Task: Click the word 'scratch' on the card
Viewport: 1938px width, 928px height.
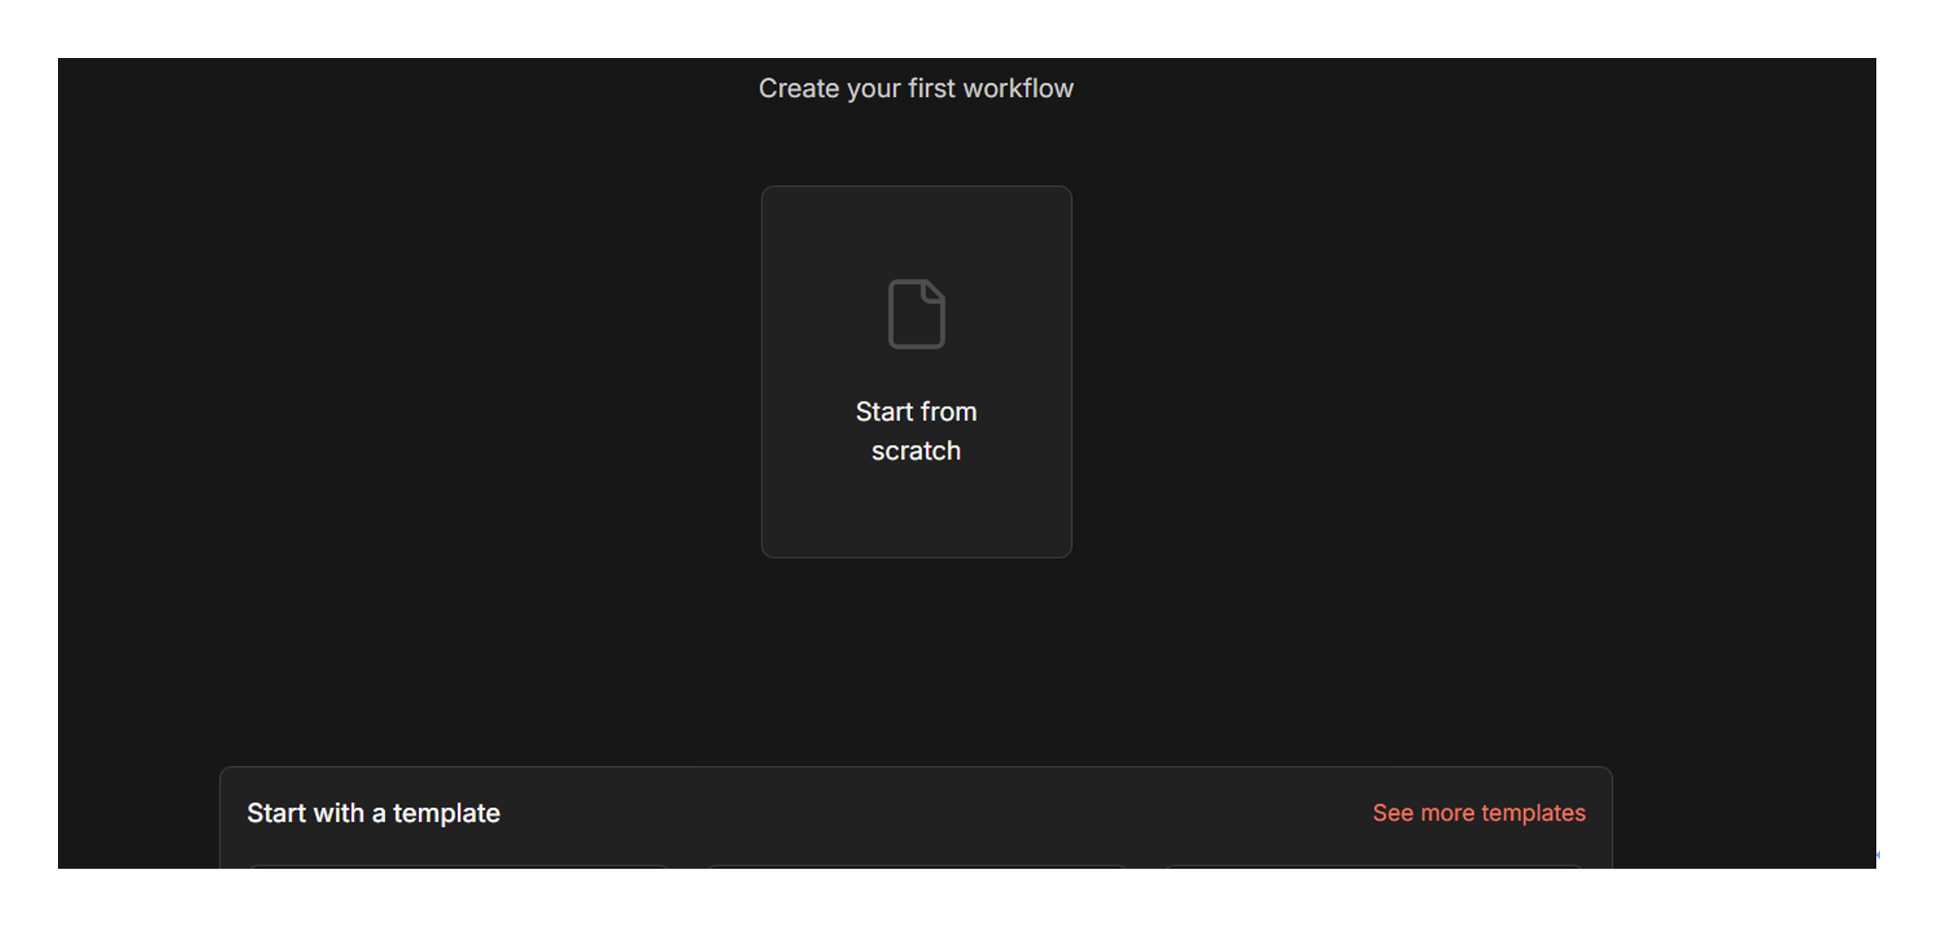Action: tap(916, 451)
